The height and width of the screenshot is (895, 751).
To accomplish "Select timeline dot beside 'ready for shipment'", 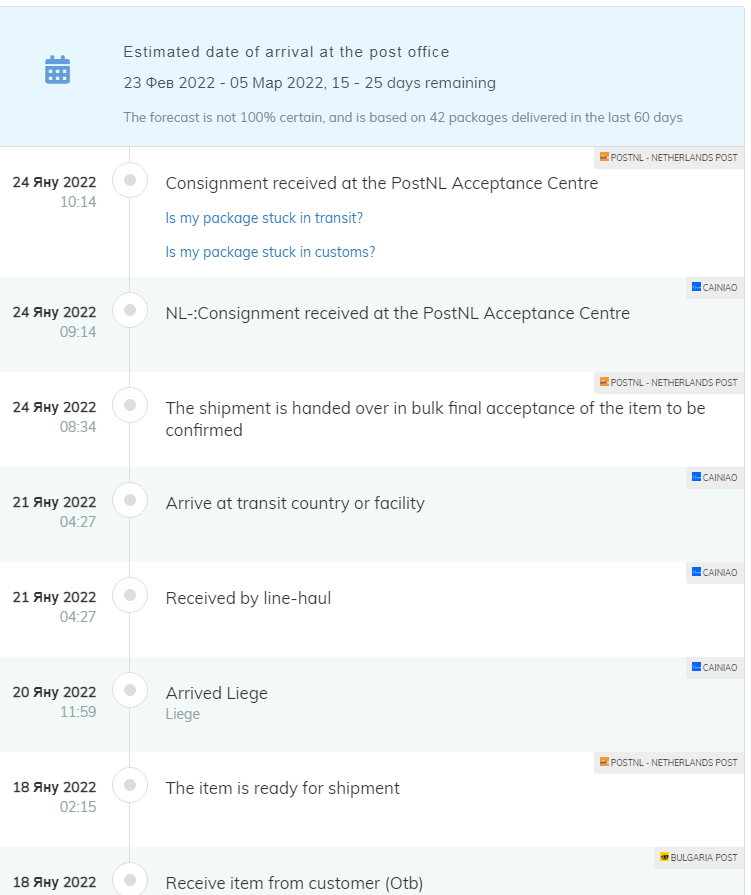I will (130, 786).
